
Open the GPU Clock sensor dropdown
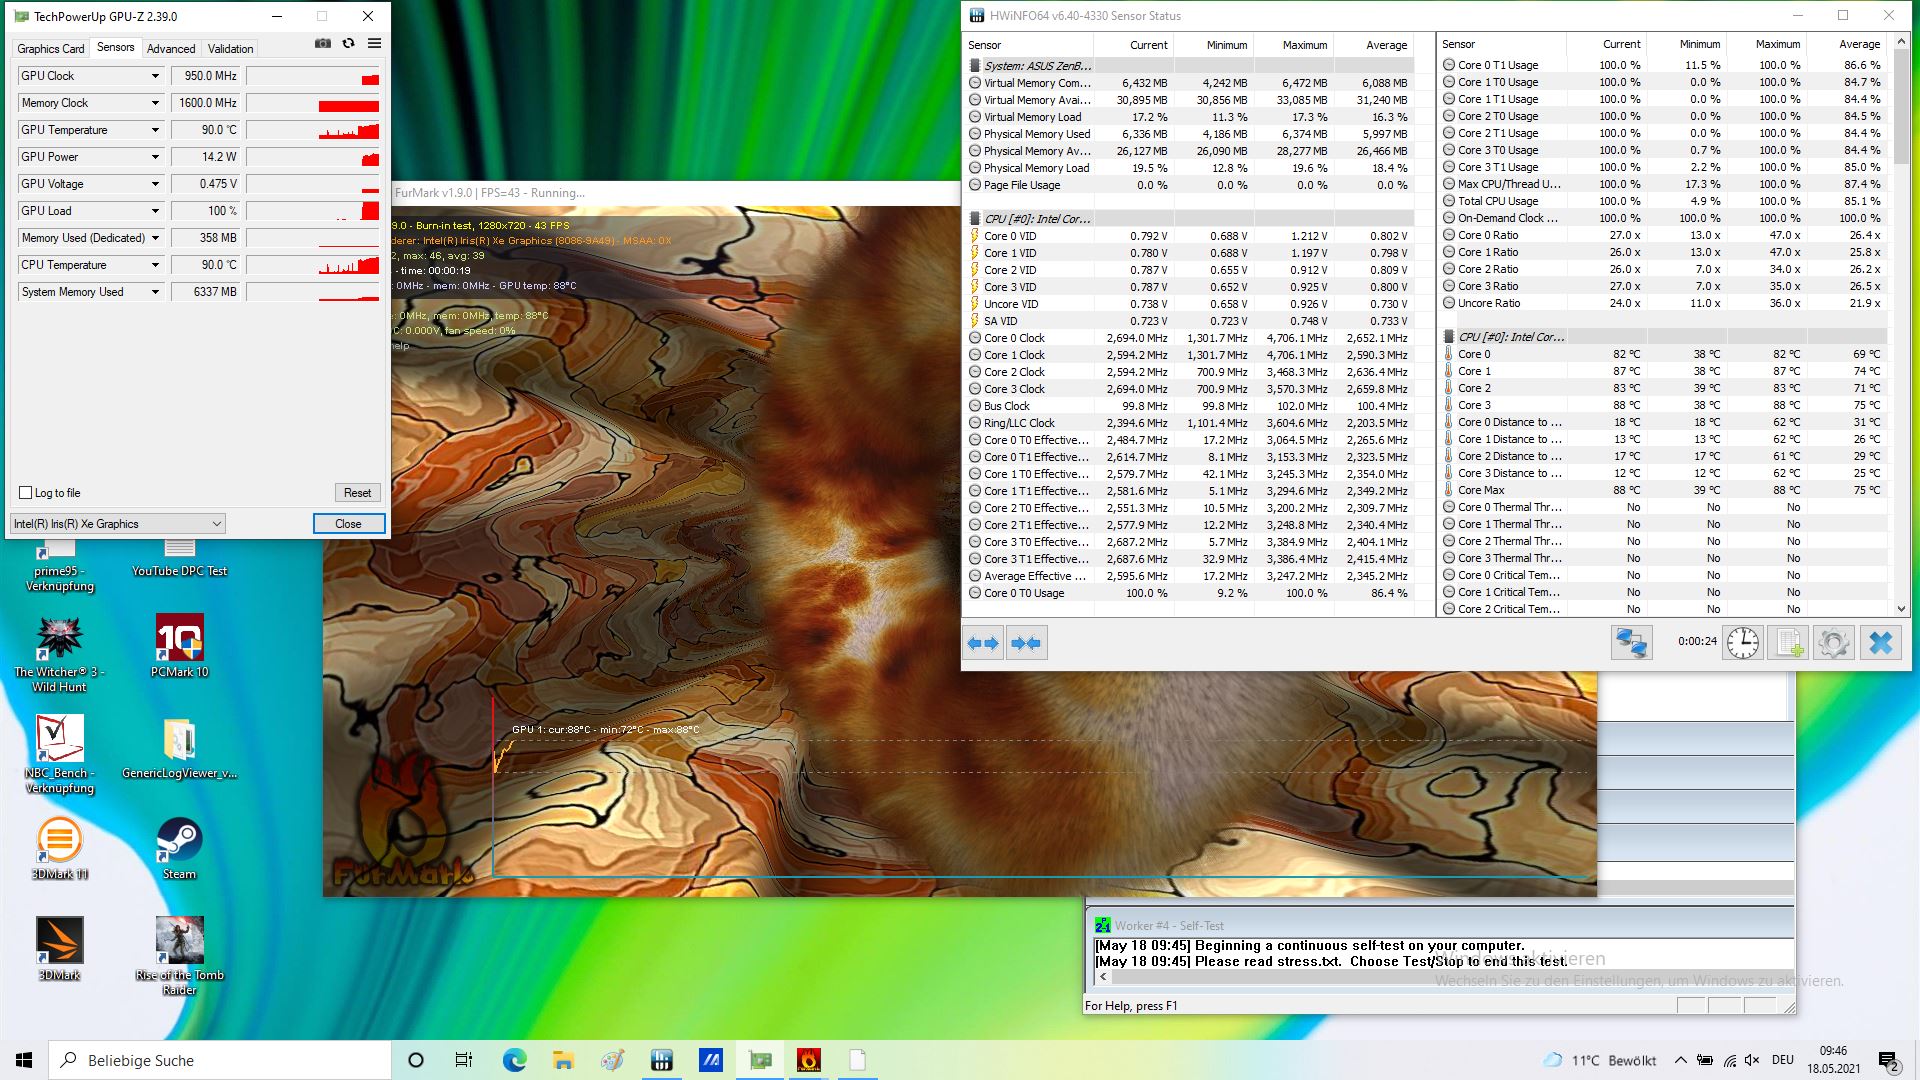tap(155, 76)
